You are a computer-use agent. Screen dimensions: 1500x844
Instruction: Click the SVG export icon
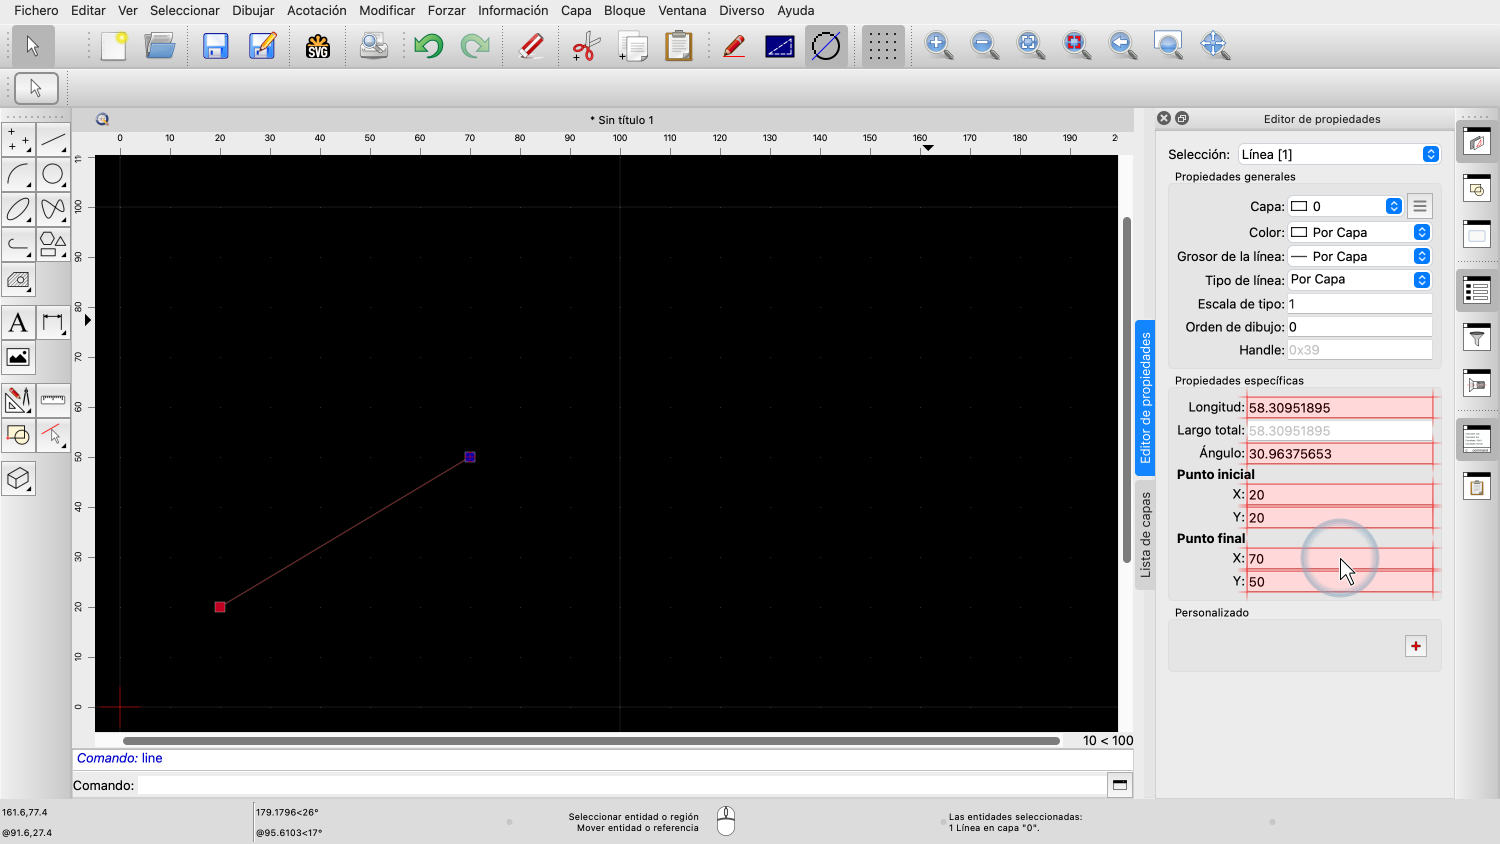pos(318,46)
